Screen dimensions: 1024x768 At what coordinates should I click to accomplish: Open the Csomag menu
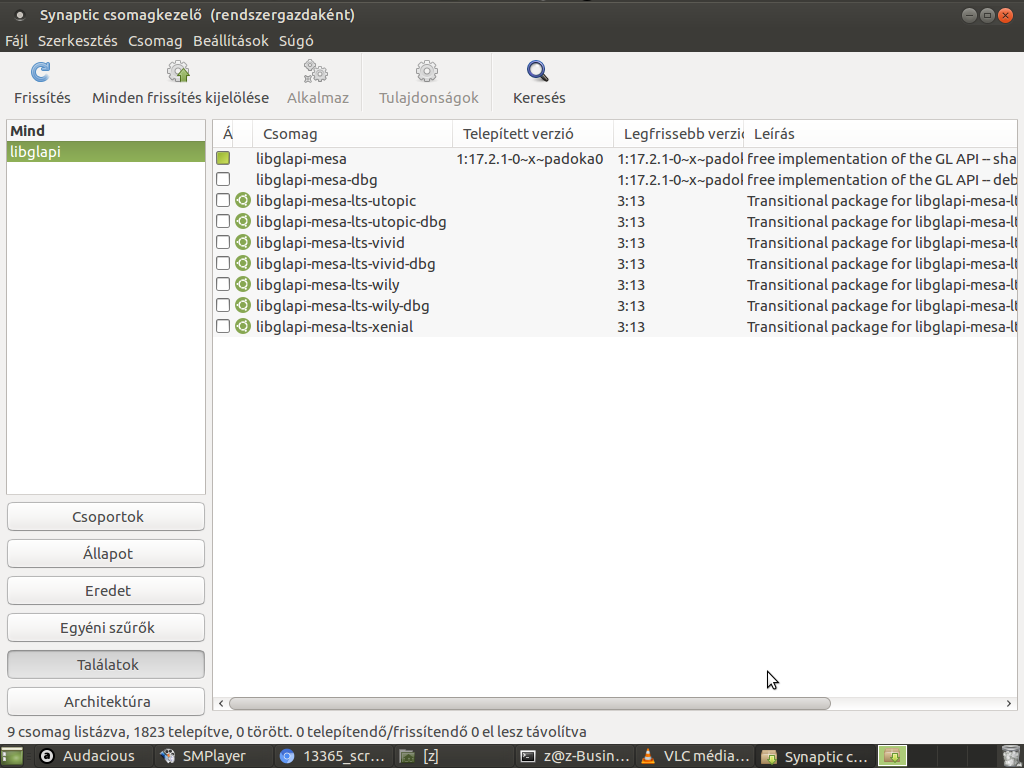click(x=155, y=40)
